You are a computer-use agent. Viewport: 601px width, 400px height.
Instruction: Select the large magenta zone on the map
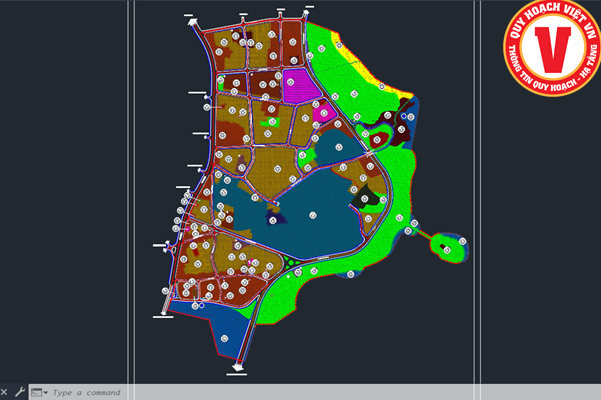pos(299,85)
